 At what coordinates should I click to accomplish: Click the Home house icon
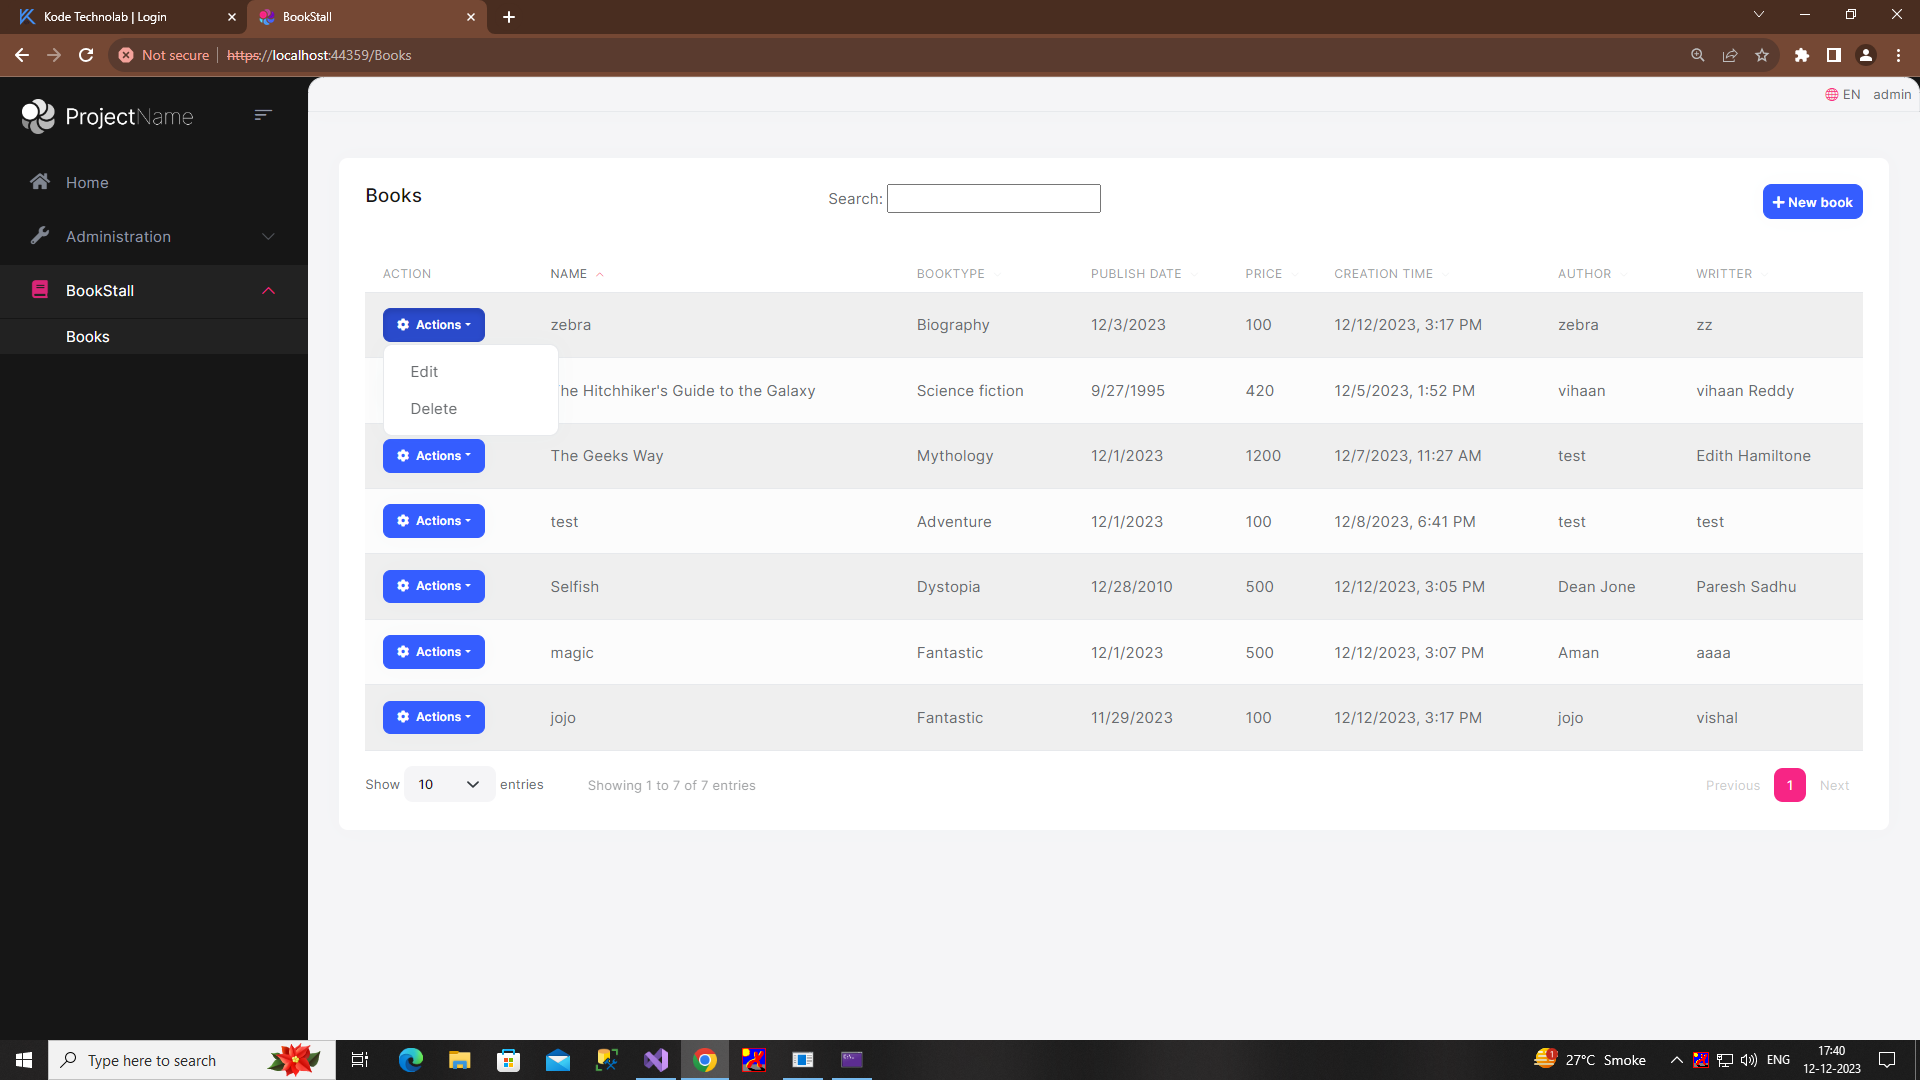pyautogui.click(x=40, y=182)
